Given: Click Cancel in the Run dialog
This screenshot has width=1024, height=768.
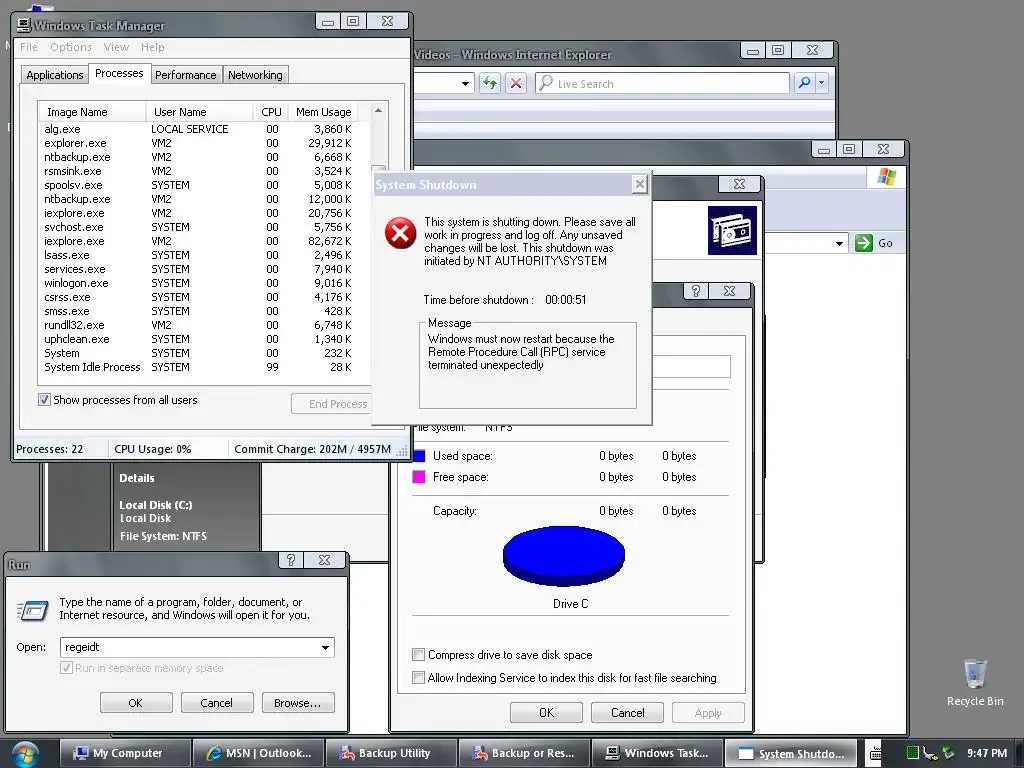Looking at the screenshot, I should coord(217,703).
